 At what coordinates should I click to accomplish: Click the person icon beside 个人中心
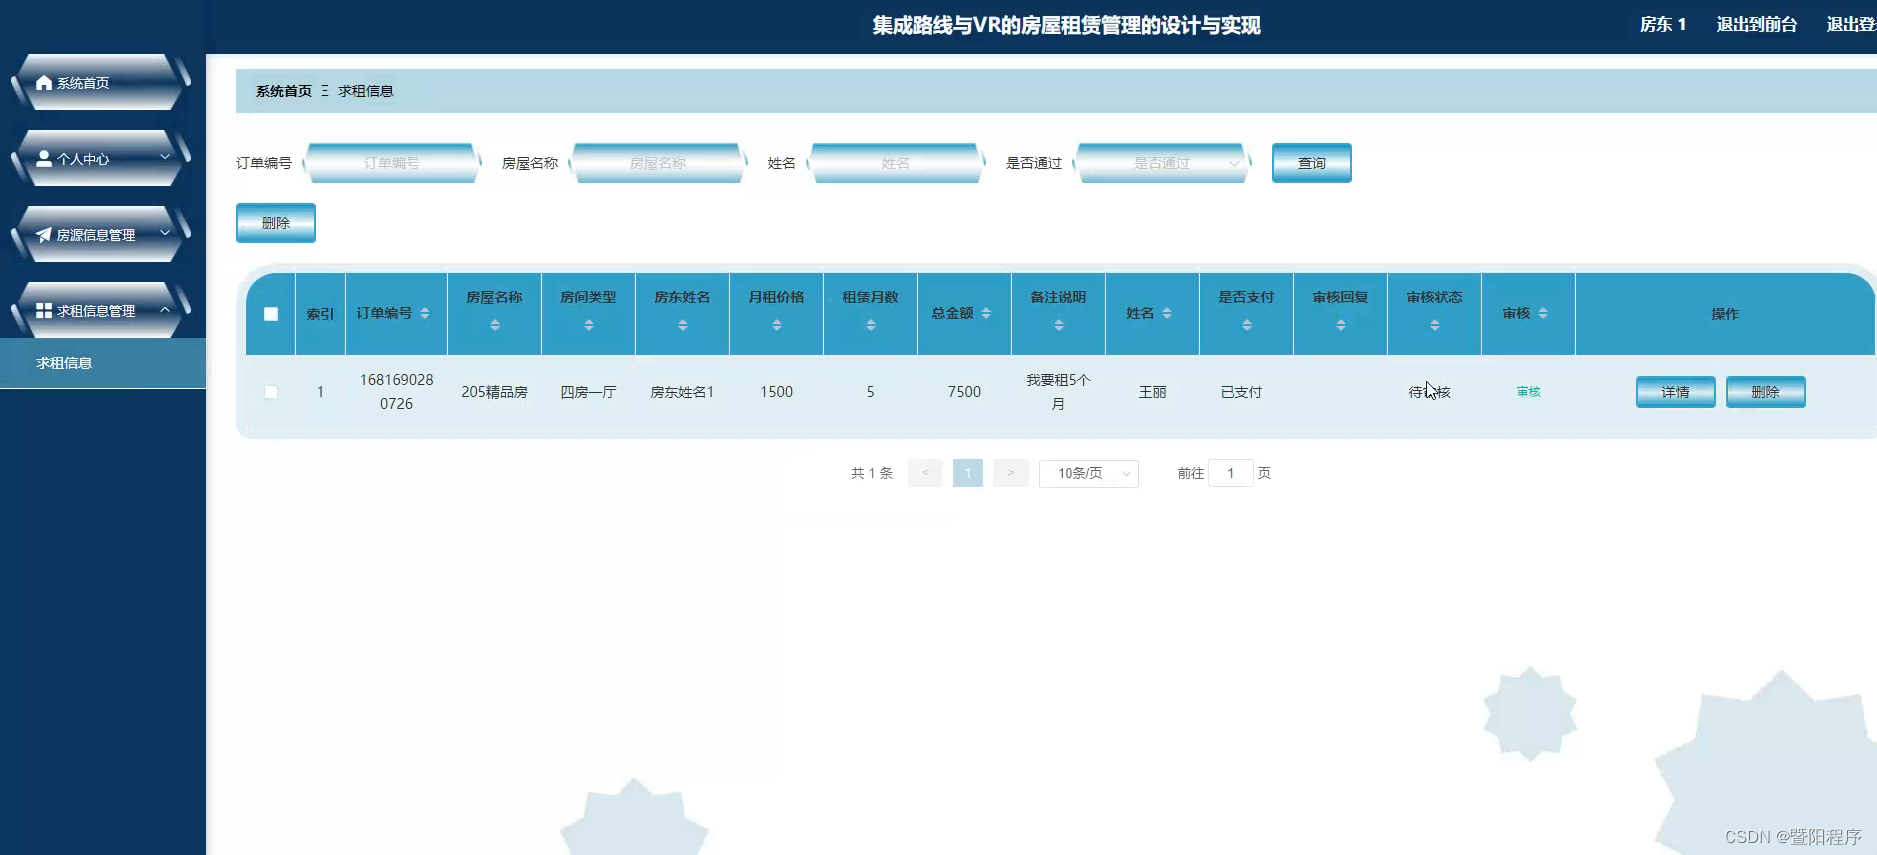(44, 159)
